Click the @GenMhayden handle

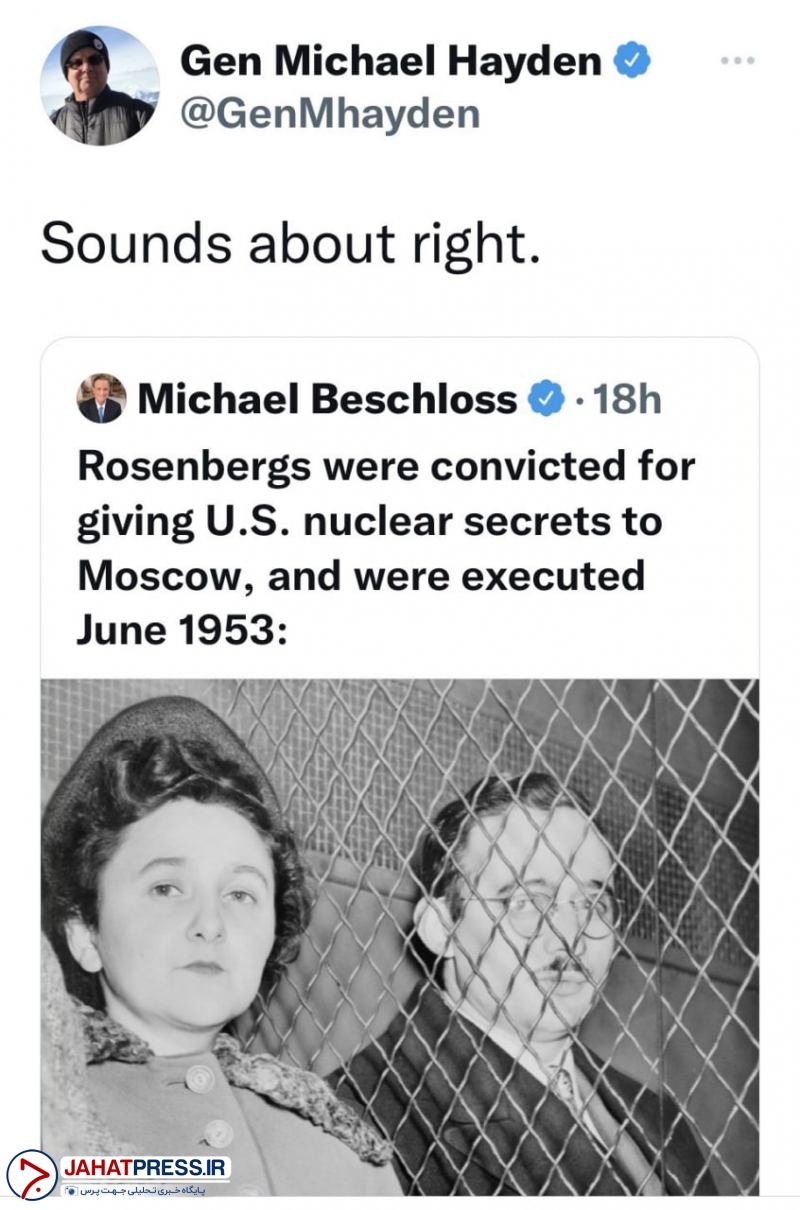coord(329,114)
